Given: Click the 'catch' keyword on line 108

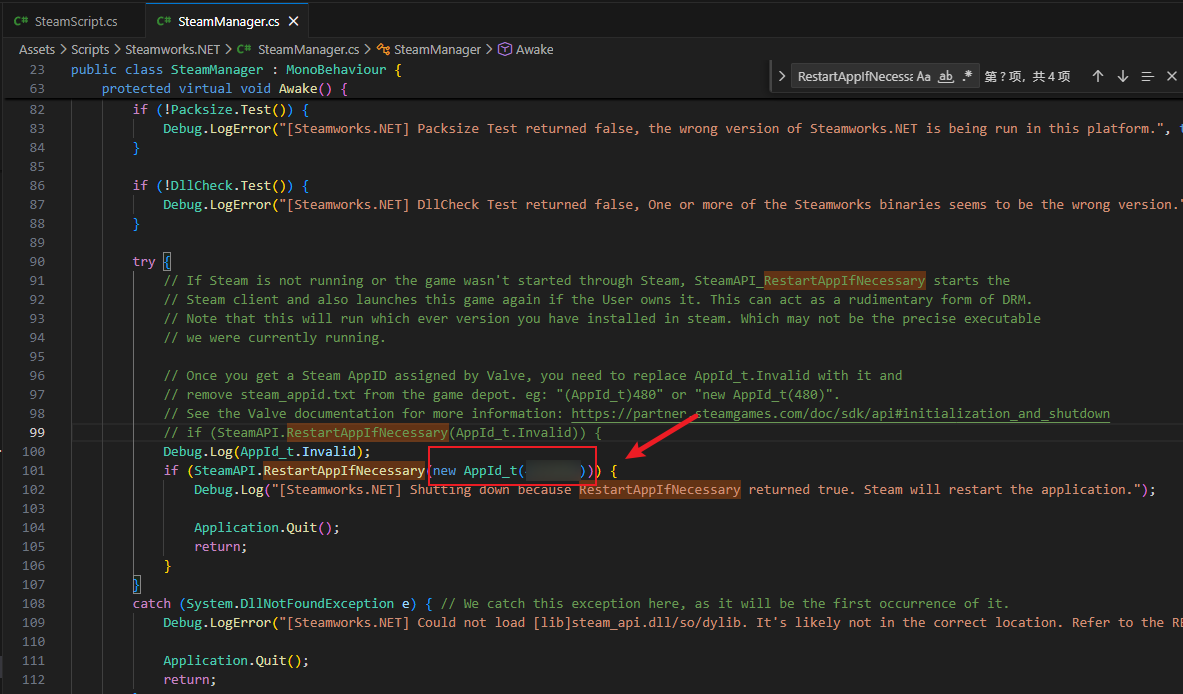Looking at the screenshot, I should click(x=152, y=603).
